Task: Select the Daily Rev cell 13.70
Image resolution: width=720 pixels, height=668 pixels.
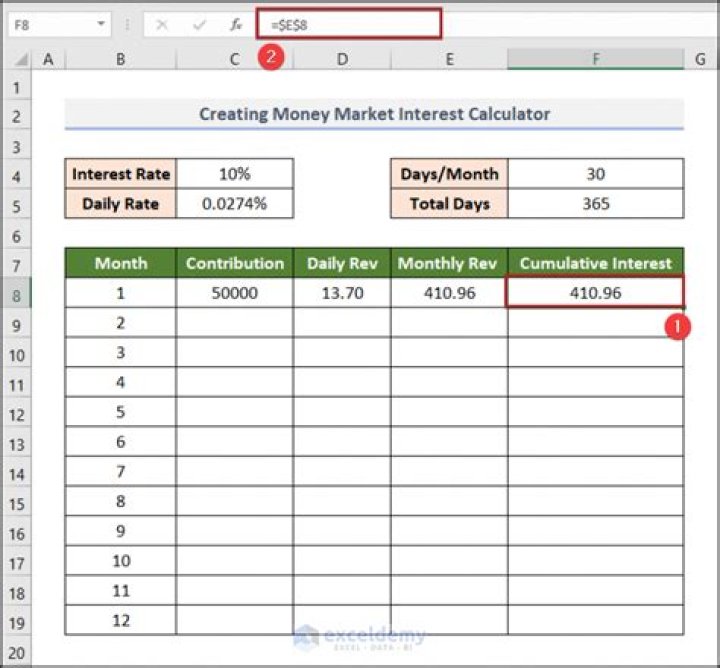Action: click(342, 293)
